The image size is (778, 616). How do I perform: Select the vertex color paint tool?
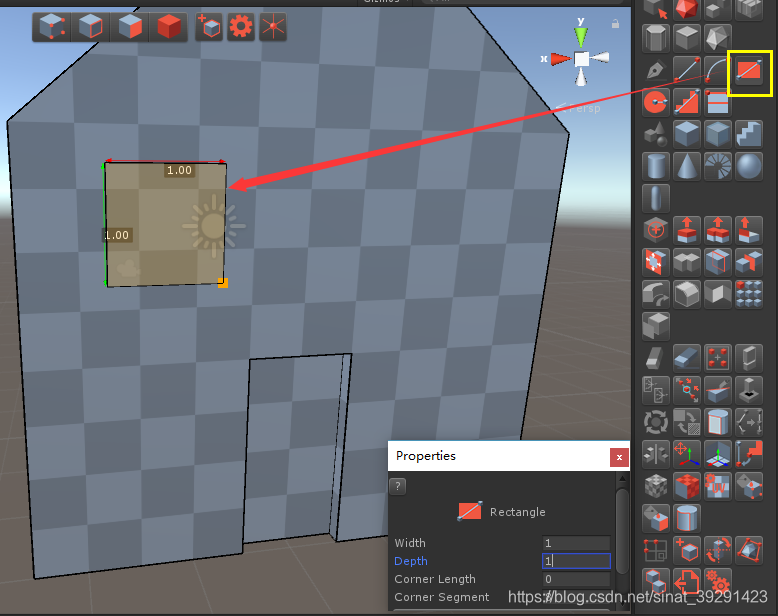(749, 486)
